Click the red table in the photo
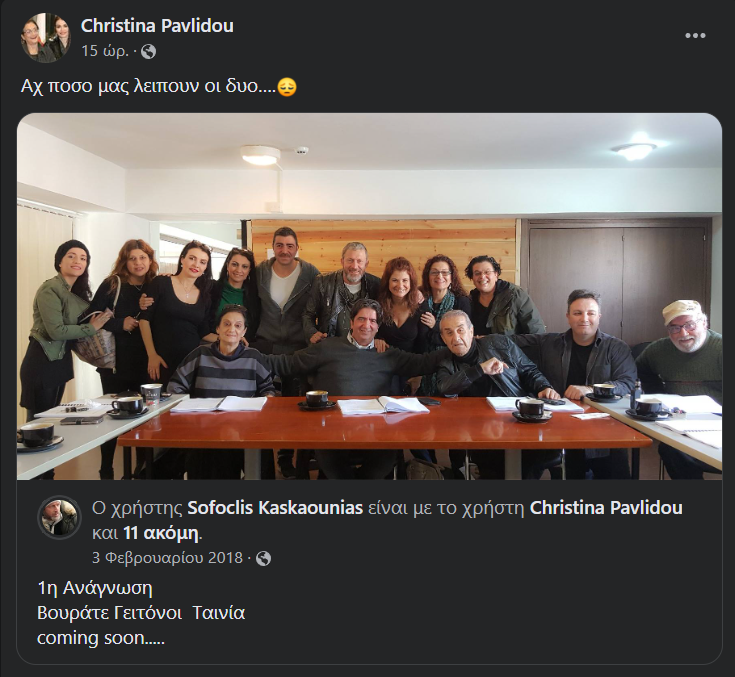The image size is (735, 677). (384, 424)
